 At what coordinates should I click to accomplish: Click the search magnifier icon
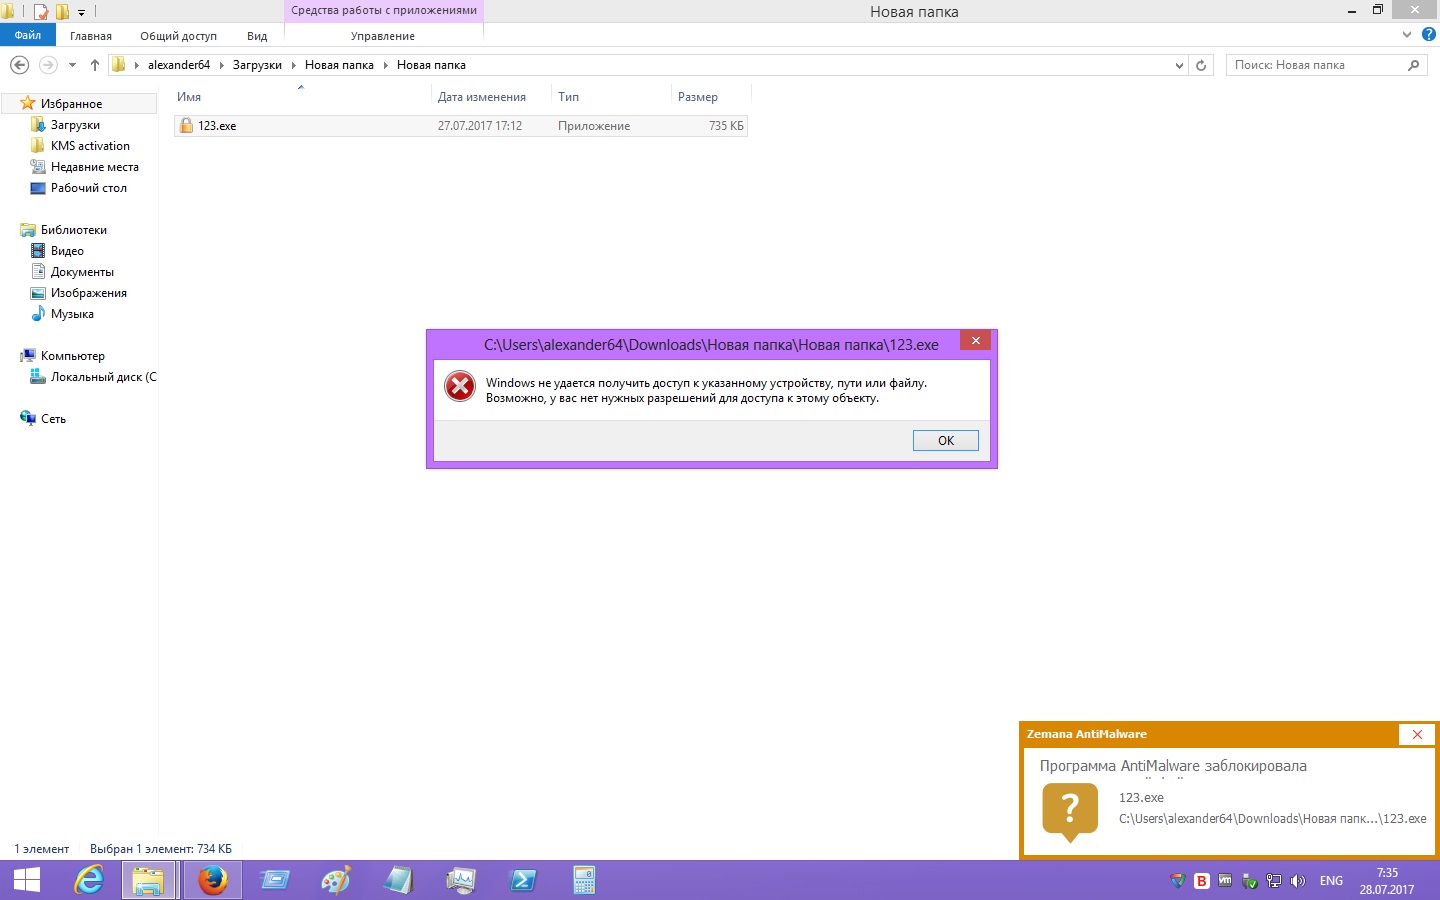[x=1414, y=65]
